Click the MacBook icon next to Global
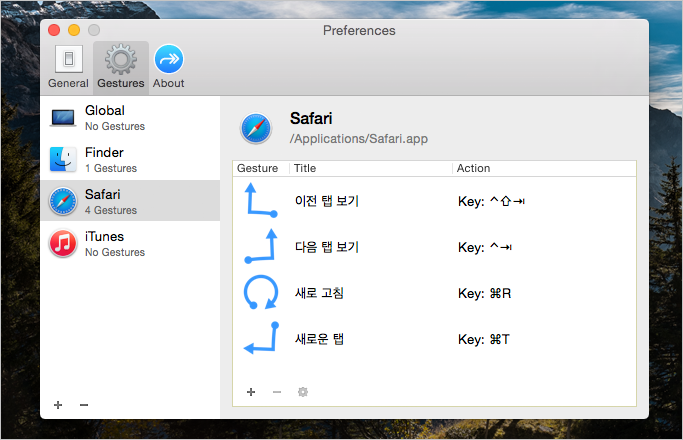This screenshot has height=440, width=683. (x=63, y=118)
